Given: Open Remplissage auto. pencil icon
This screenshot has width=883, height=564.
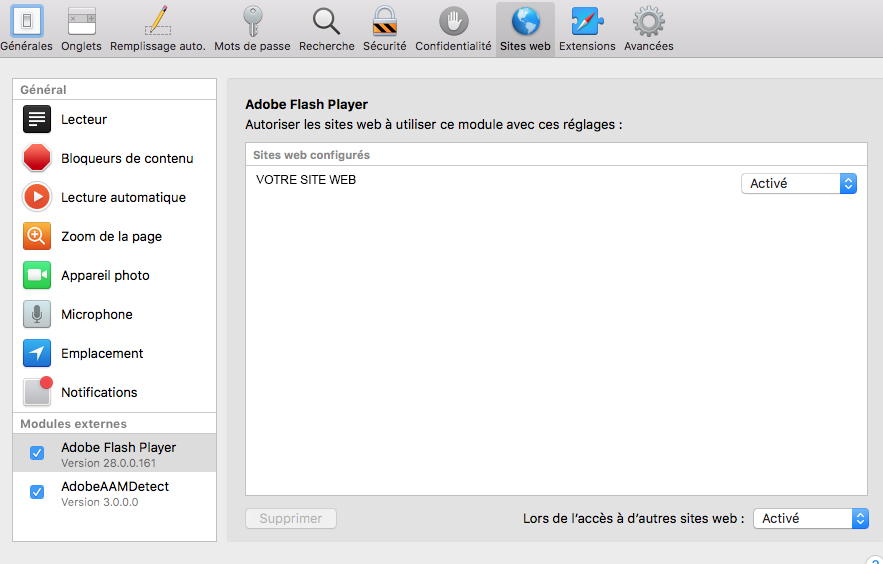Looking at the screenshot, I should point(158,21).
